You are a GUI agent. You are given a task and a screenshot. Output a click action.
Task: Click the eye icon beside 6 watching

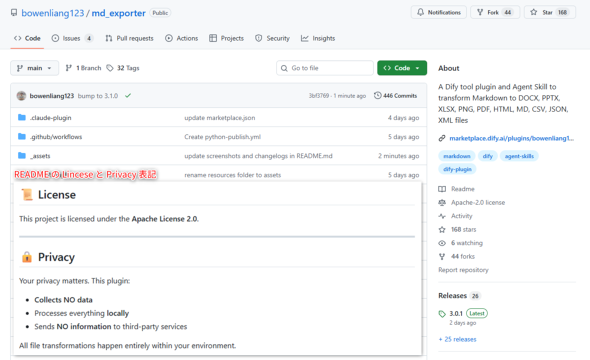pyautogui.click(x=442, y=243)
